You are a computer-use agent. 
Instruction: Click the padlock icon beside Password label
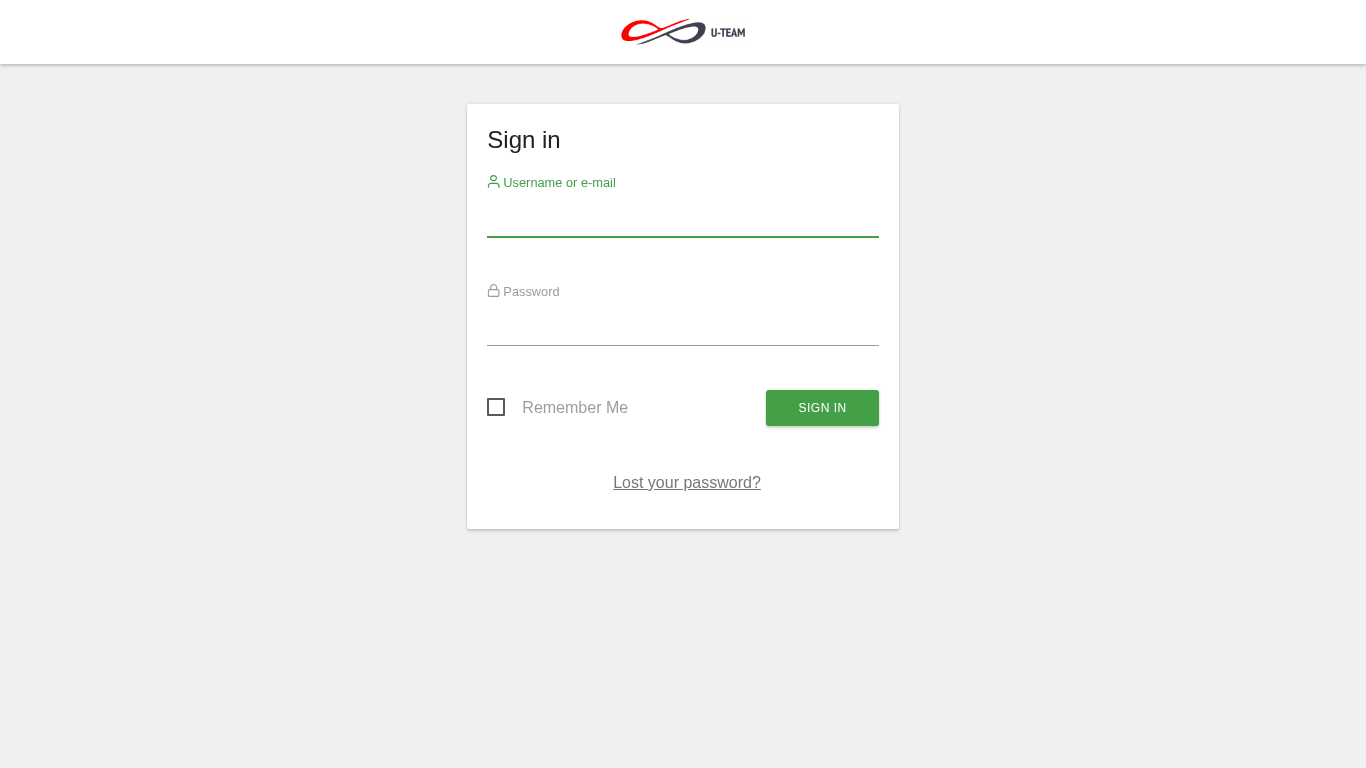tap(493, 291)
